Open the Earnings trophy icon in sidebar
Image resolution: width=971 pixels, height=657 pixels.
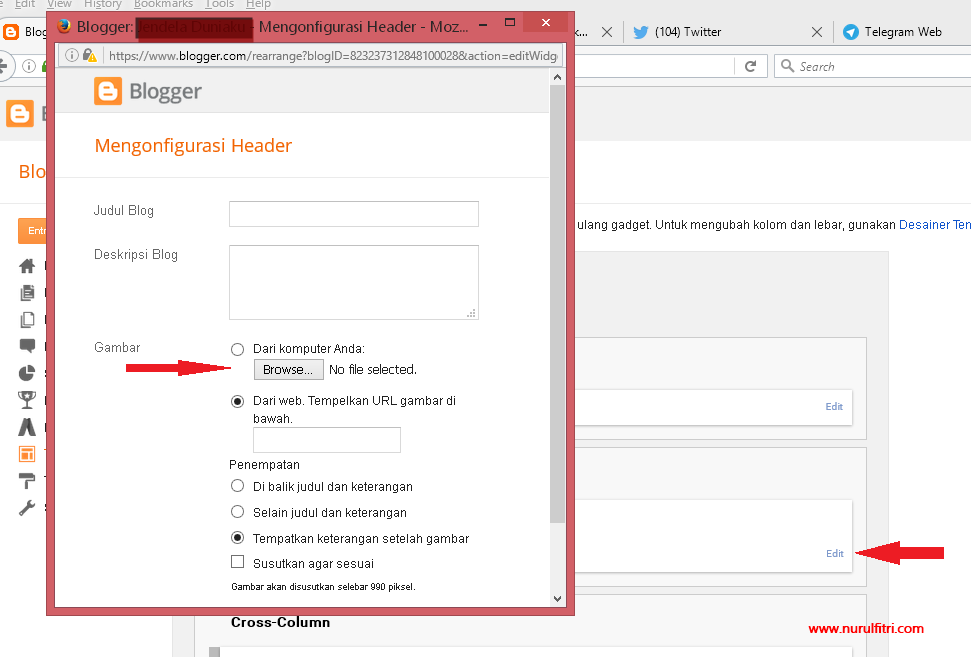27,400
